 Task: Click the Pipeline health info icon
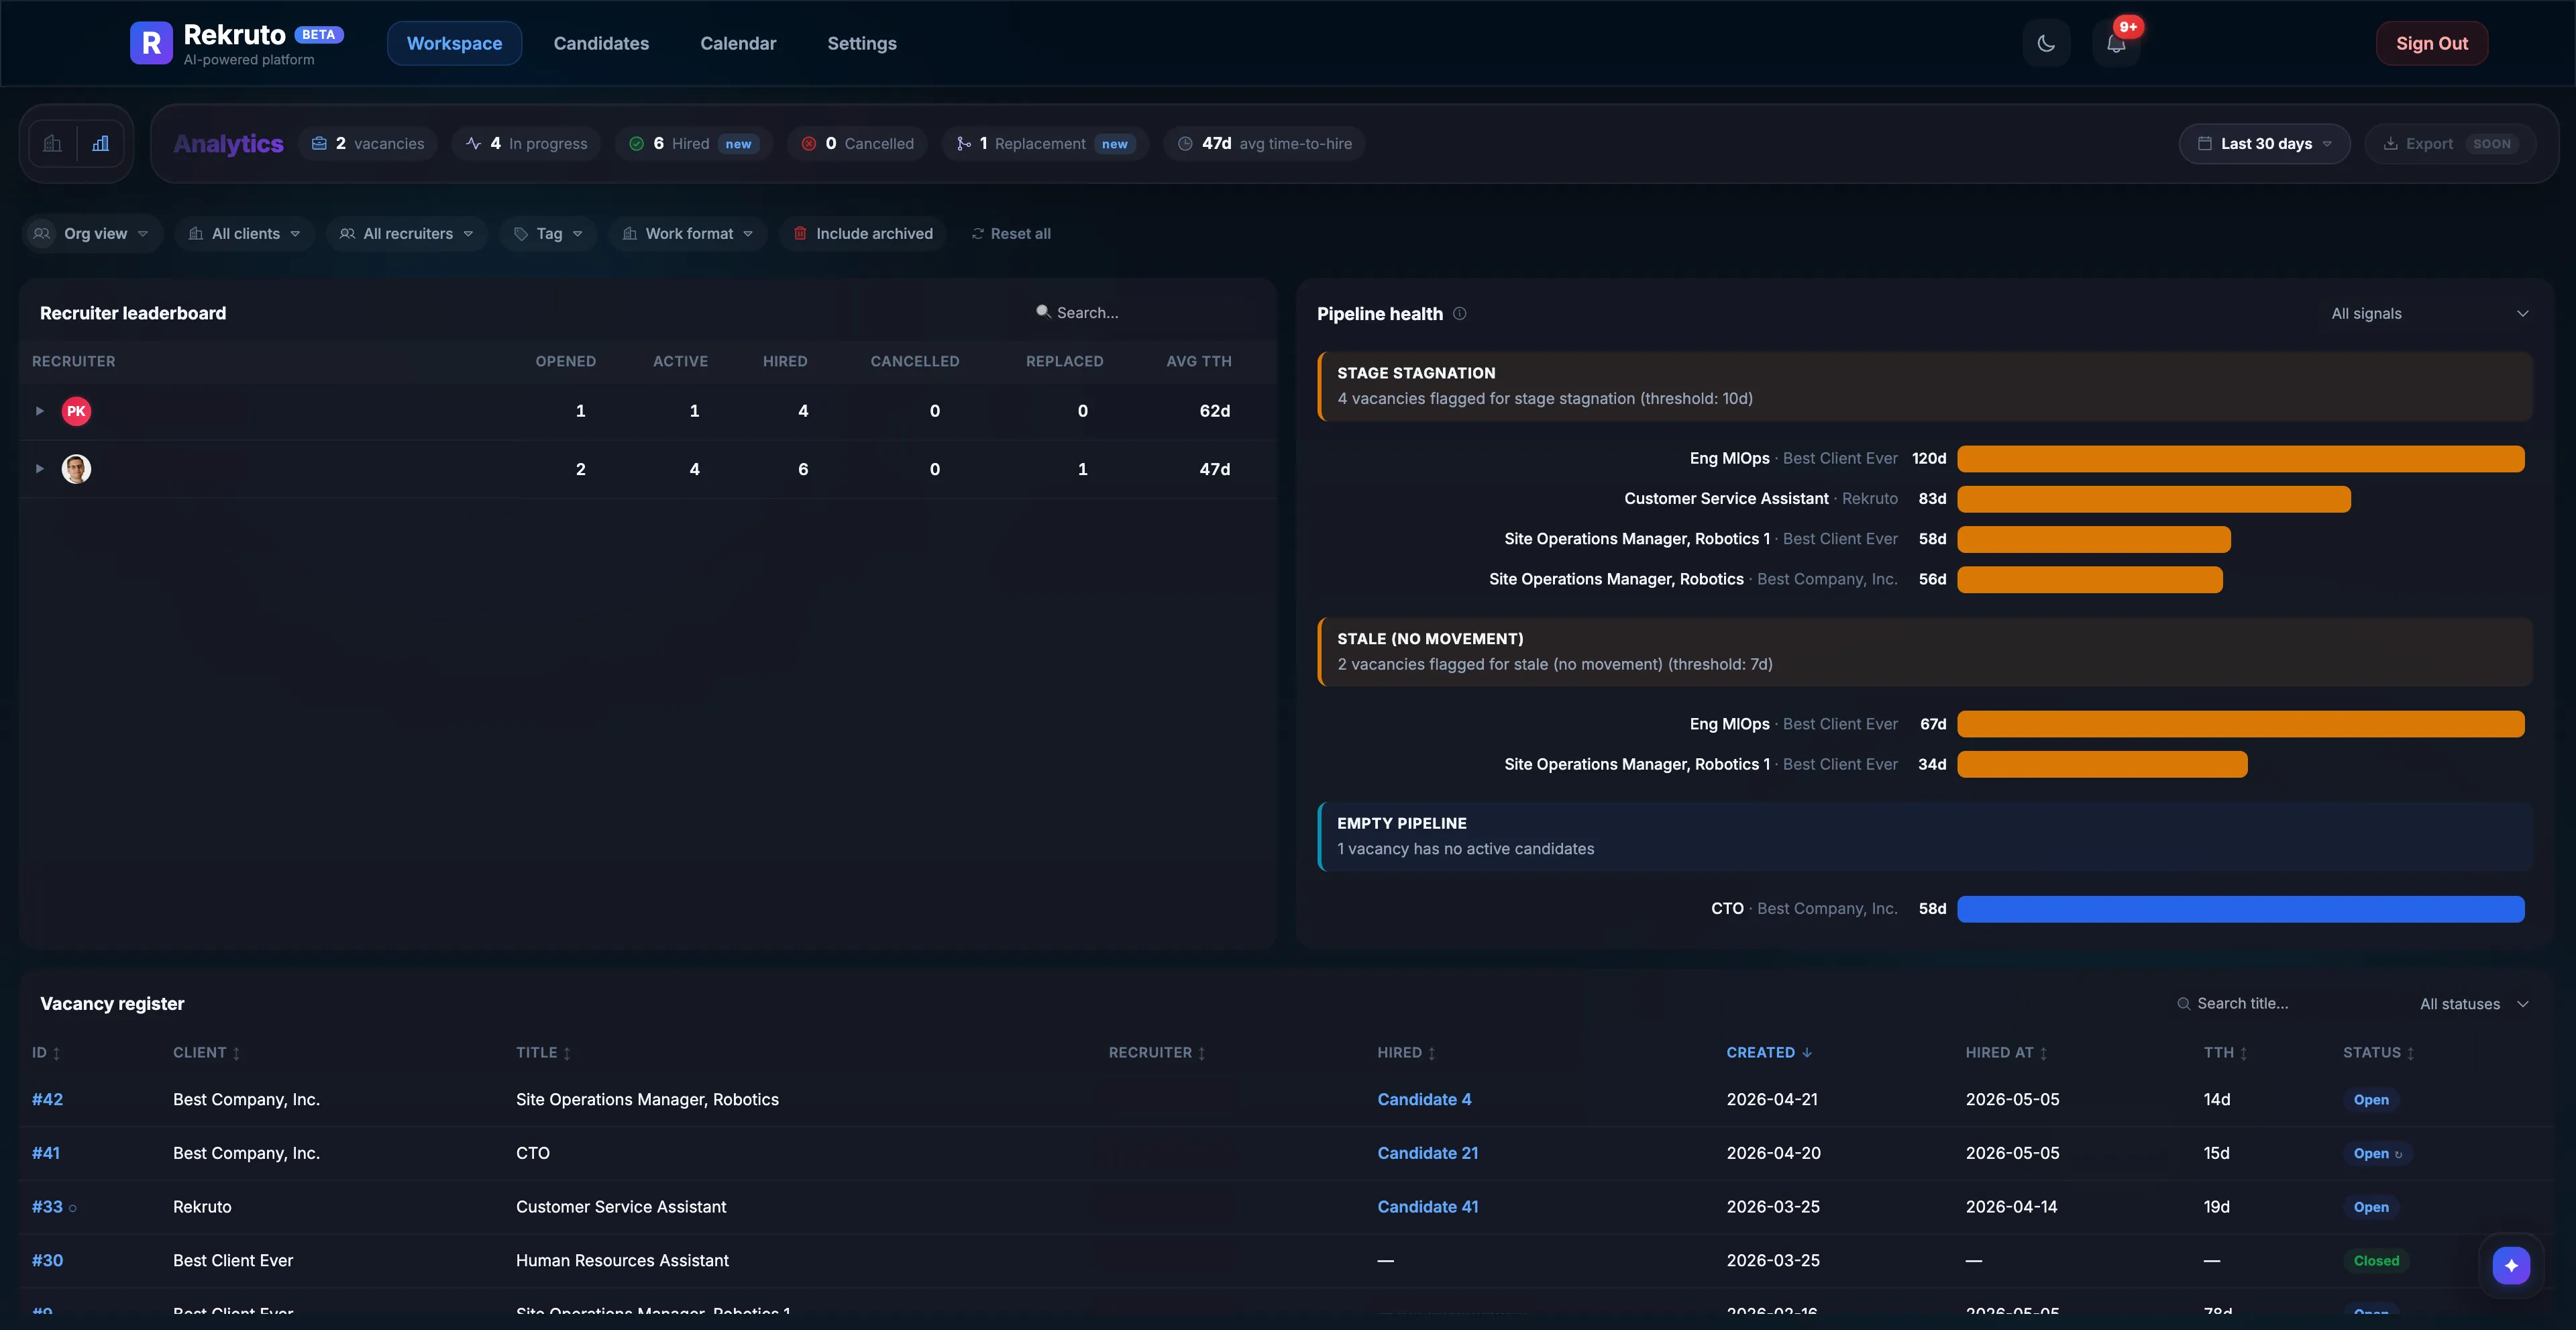[1460, 314]
